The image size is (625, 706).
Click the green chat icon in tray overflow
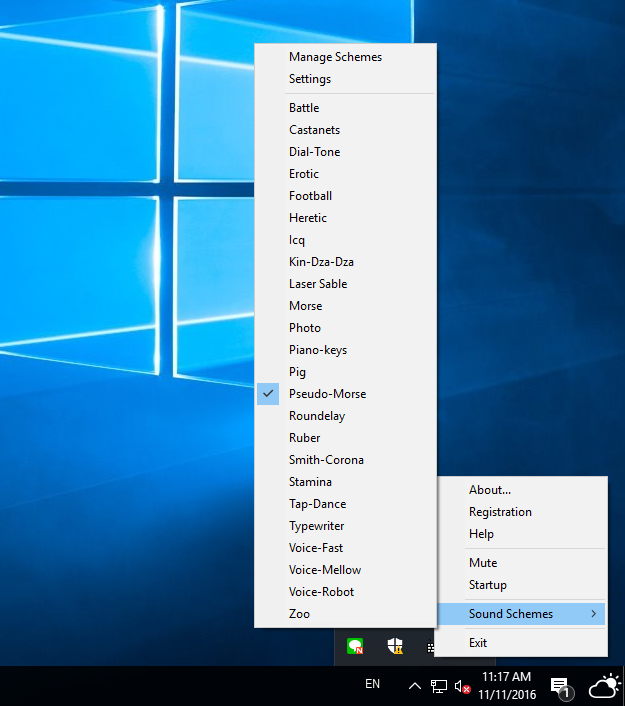coord(355,646)
